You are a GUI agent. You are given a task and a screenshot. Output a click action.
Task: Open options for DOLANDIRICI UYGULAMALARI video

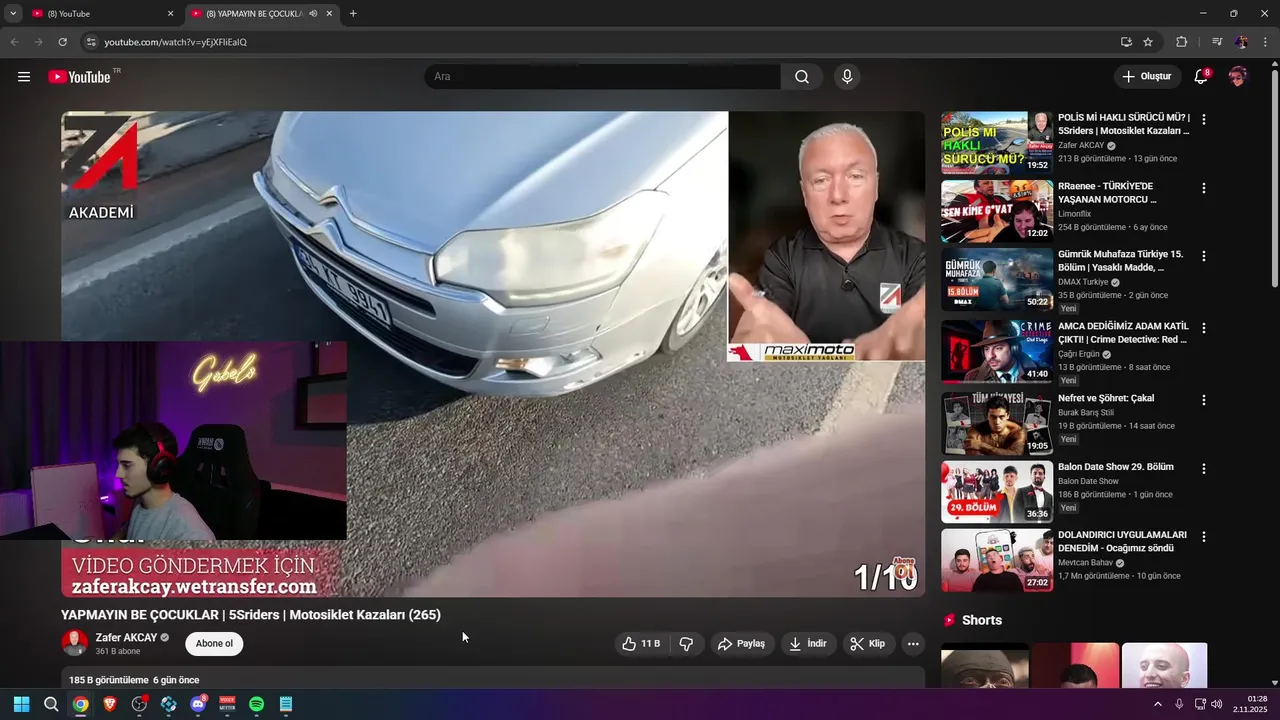(1204, 537)
